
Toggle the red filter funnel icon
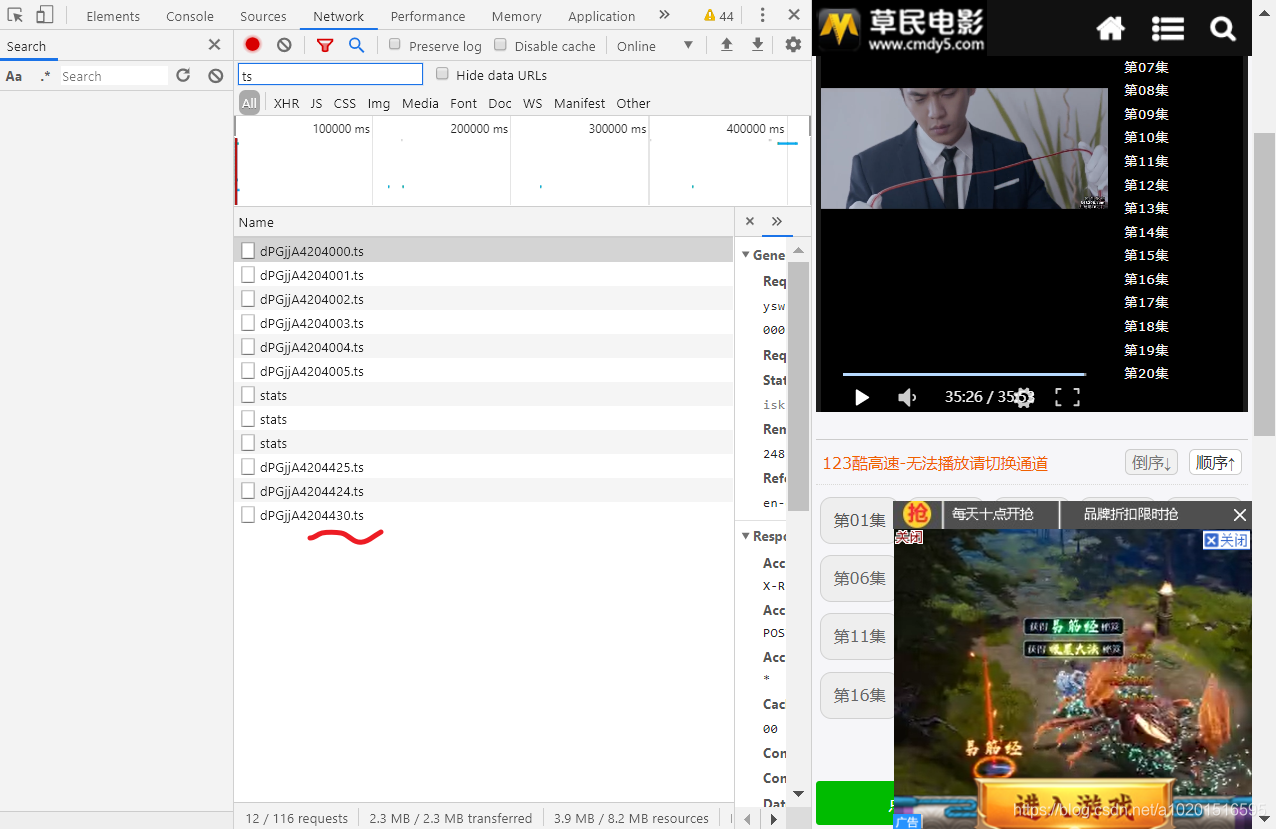324,45
